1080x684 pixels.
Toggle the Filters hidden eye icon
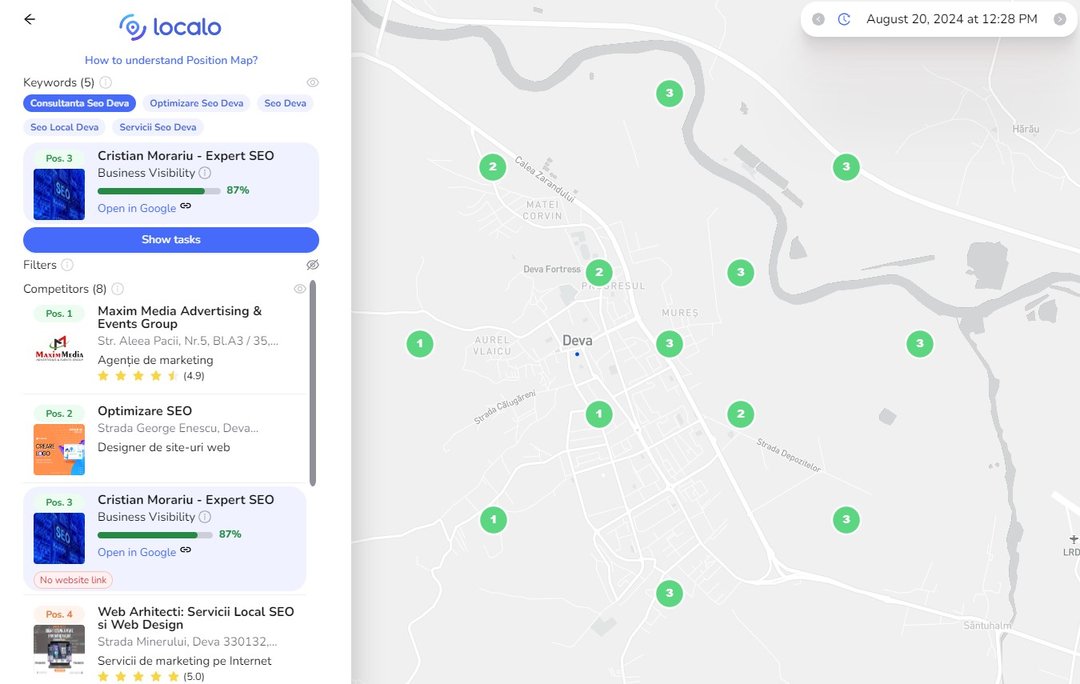[x=312, y=265]
